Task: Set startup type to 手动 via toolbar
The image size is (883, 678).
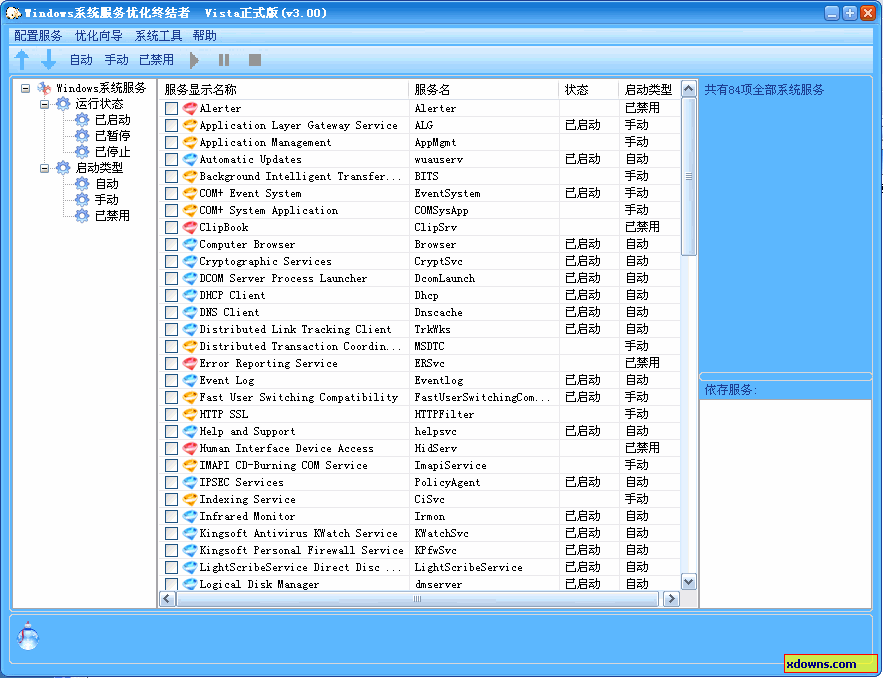Action: (x=117, y=60)
